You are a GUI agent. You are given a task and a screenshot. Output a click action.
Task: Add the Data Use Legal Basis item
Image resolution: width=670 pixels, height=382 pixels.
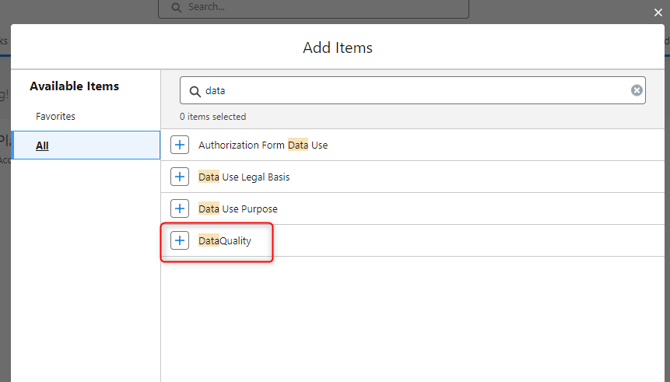(179, 176)
